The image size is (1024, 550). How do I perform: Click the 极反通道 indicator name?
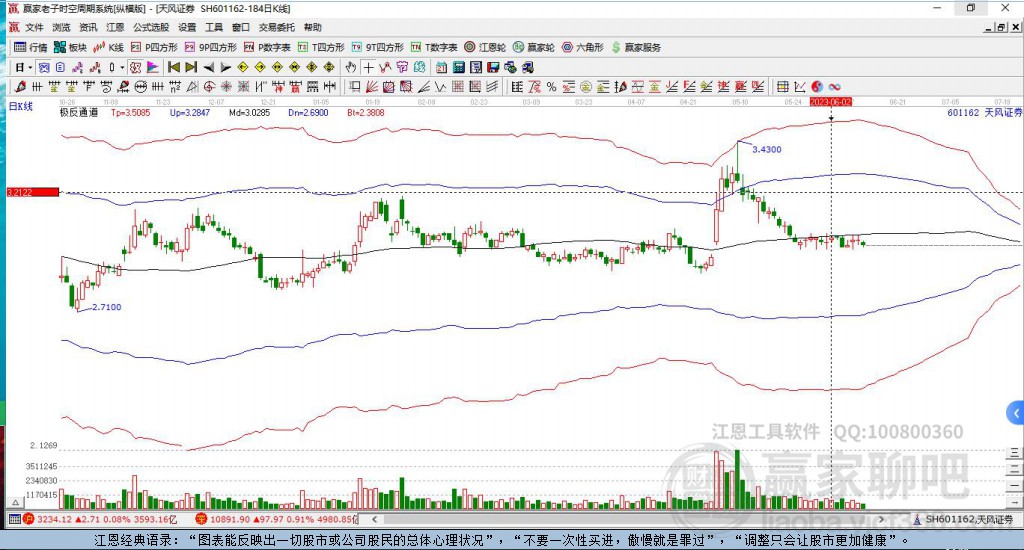[x=78, y=112]
